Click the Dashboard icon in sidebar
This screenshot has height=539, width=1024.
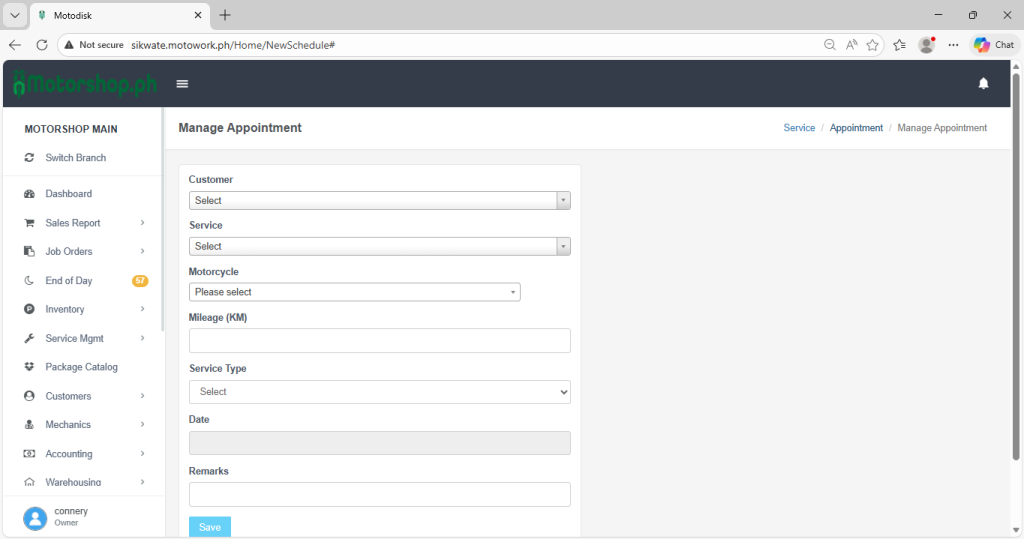[30, 194]
